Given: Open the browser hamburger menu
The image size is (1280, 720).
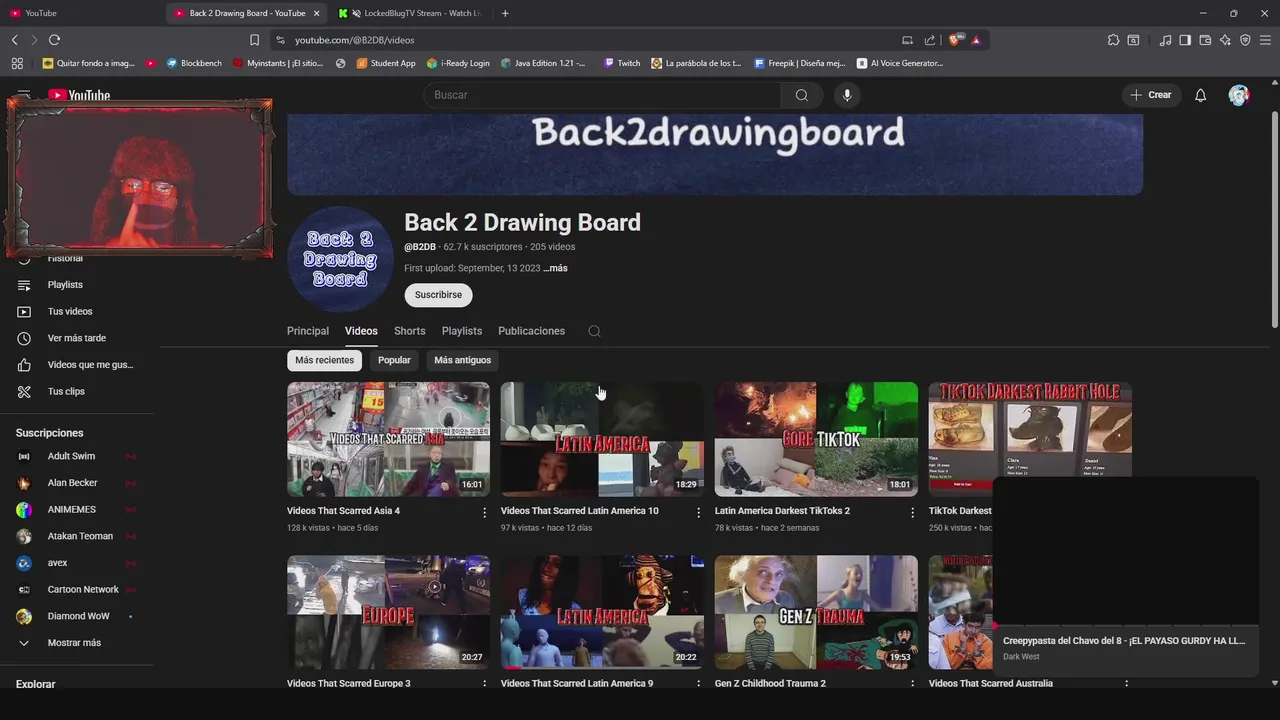Looking at the screenshot, I should pos(1265,40).
